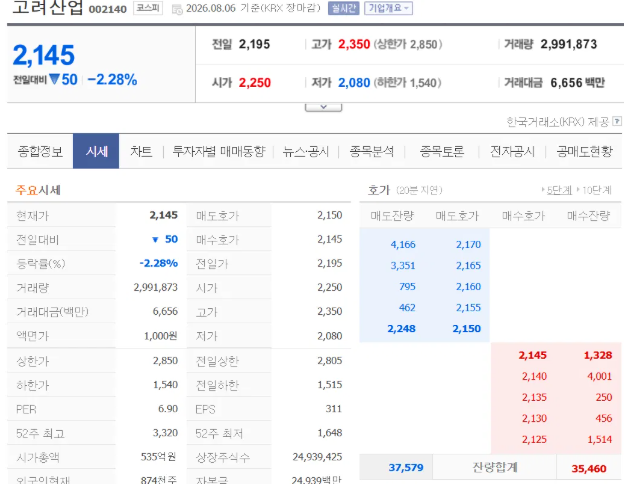The width and height of the screenshot is (624, 484).
Task: Click the 액면가 value 1,000원
Action: pyautogui.click(x=161, y=336)
